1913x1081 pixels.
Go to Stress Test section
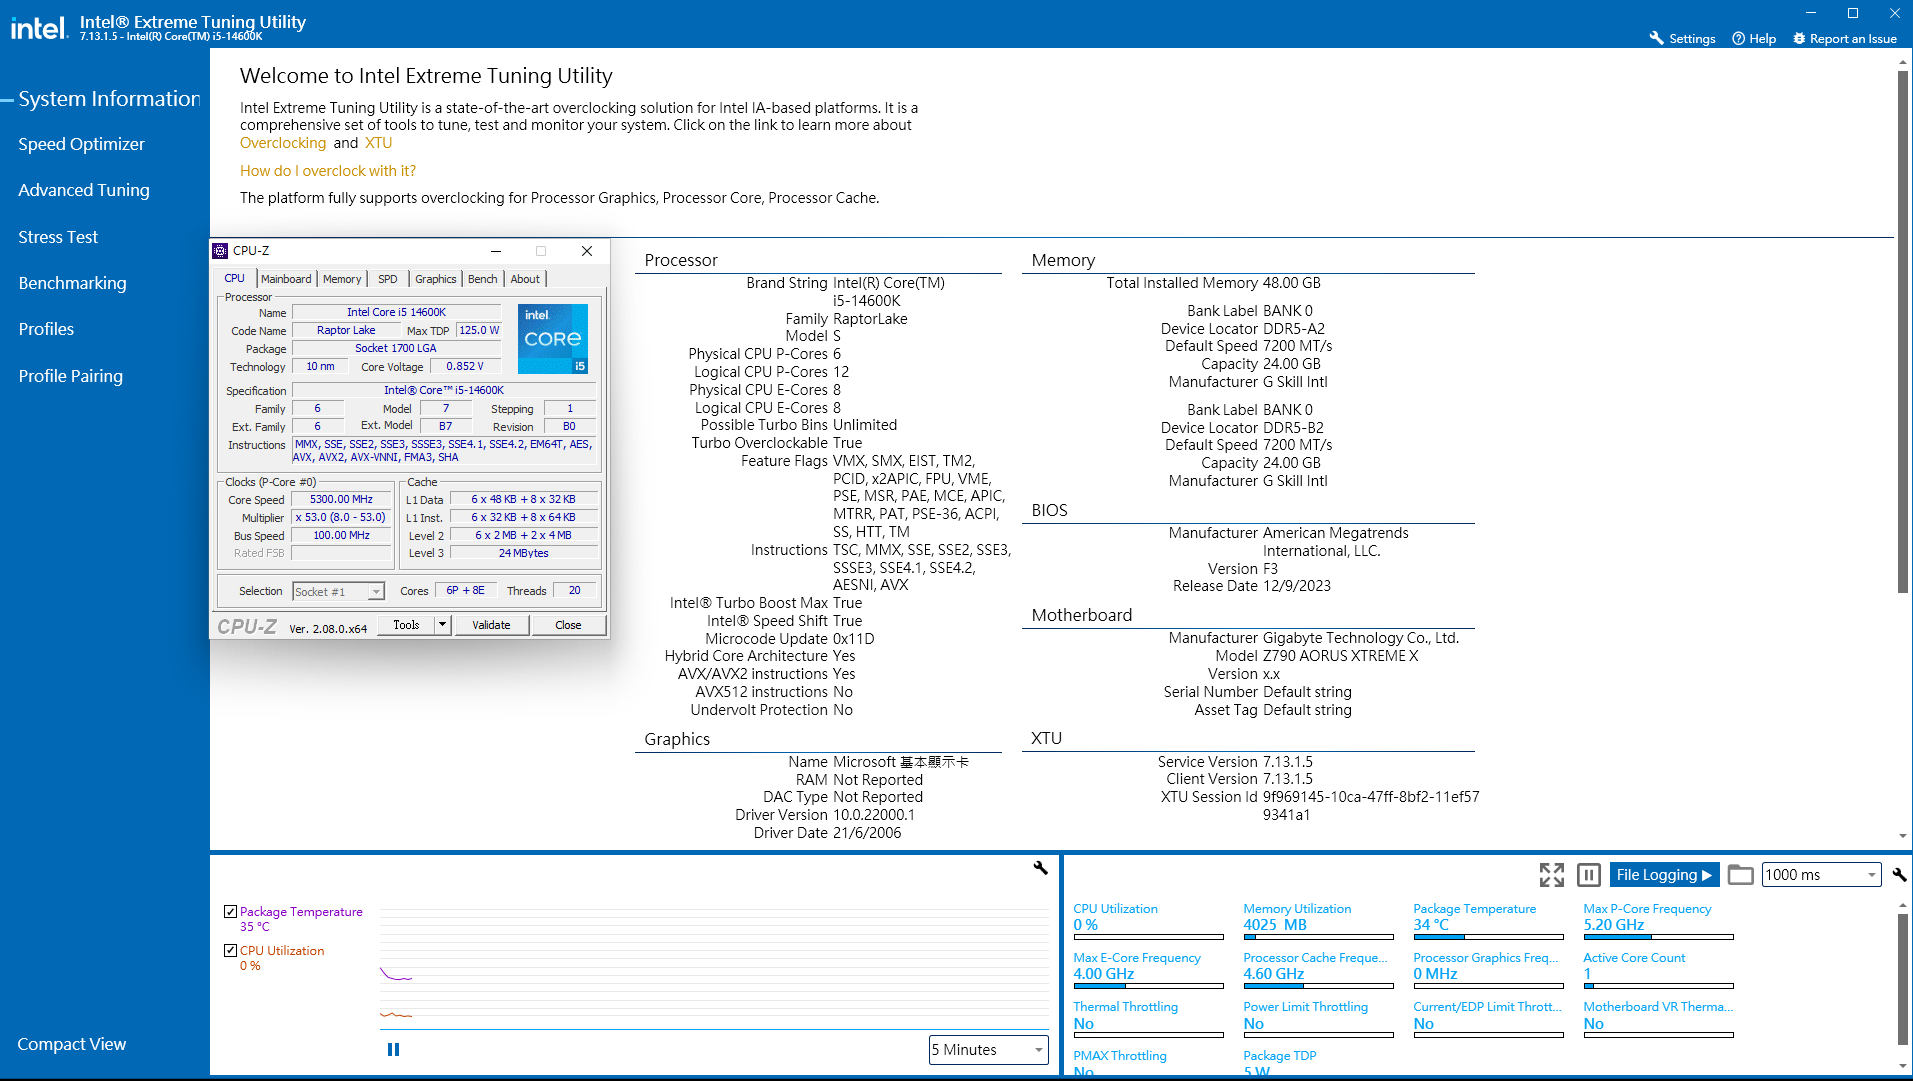(58, 237)
